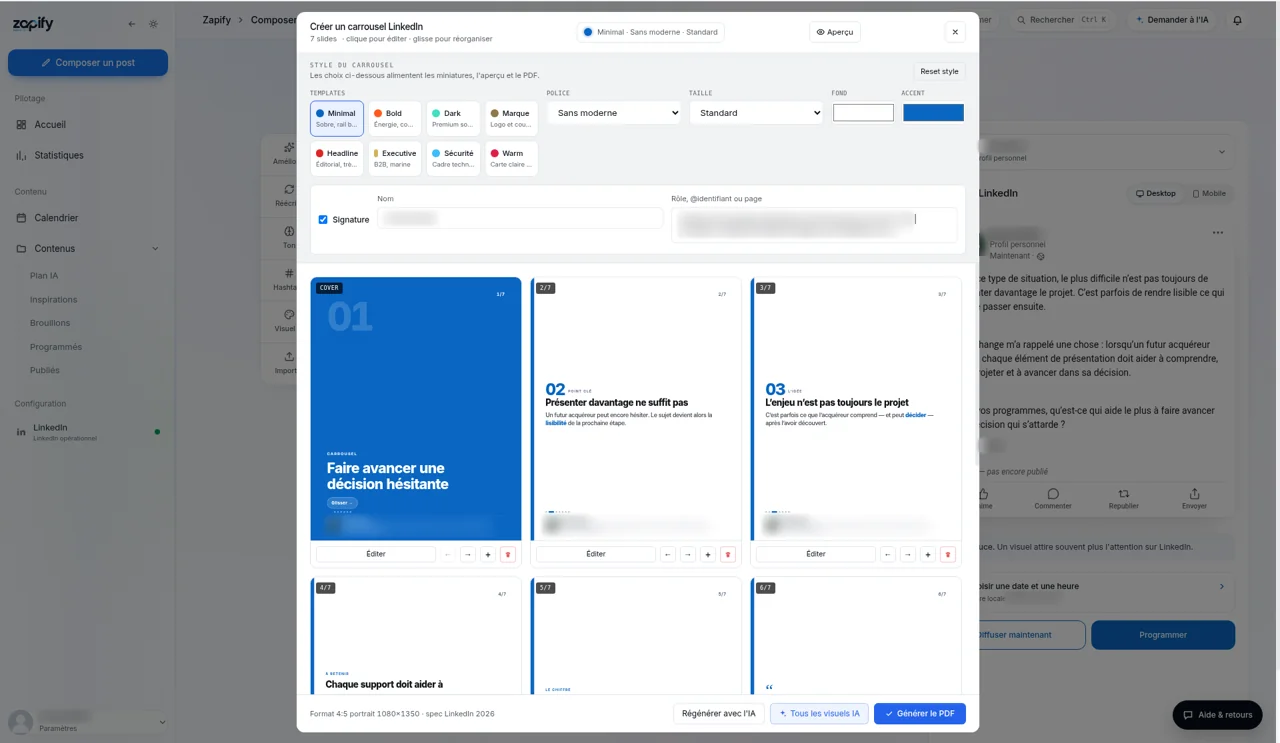Open the Police font dropdown

point(614,113)
